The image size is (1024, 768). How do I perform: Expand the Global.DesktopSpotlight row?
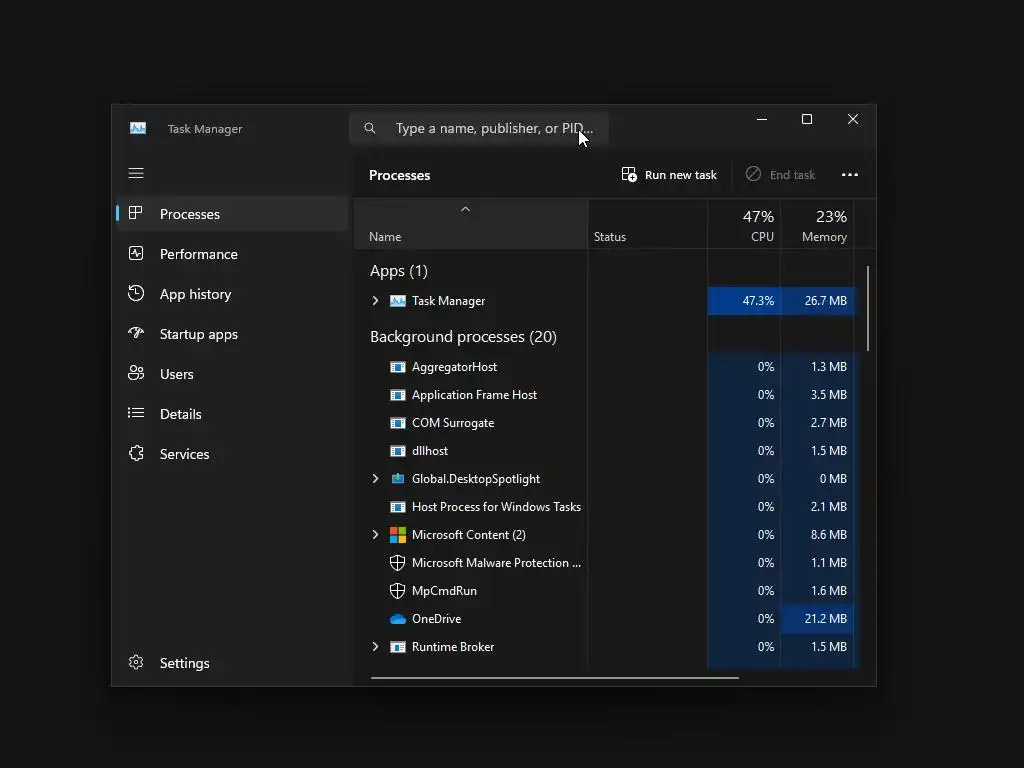pos(376,479)
